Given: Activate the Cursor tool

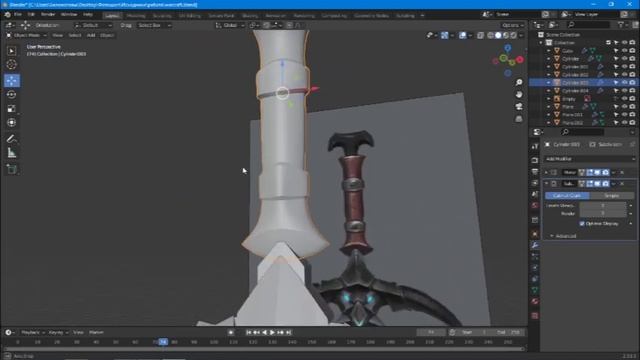Looking at the screenshot, I should pos(11,64).
